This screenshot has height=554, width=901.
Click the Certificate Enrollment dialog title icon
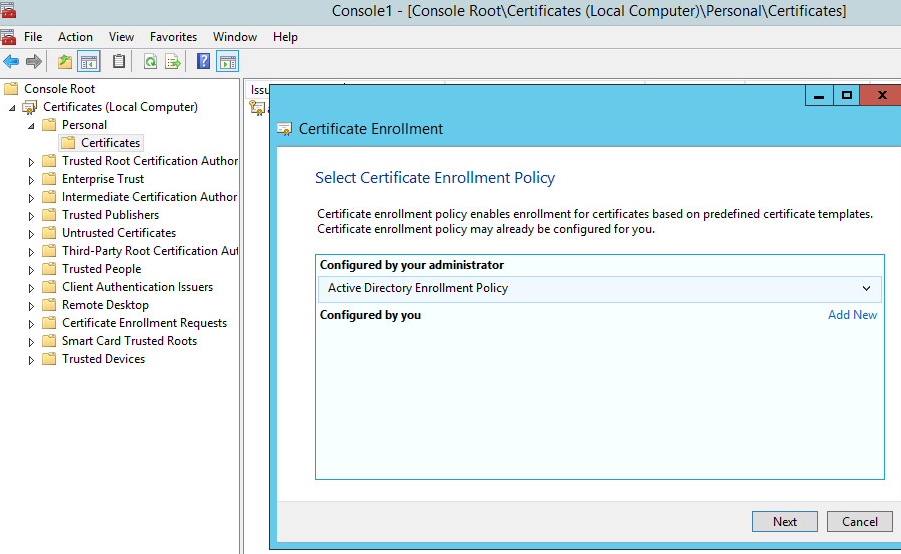(284, 129)
